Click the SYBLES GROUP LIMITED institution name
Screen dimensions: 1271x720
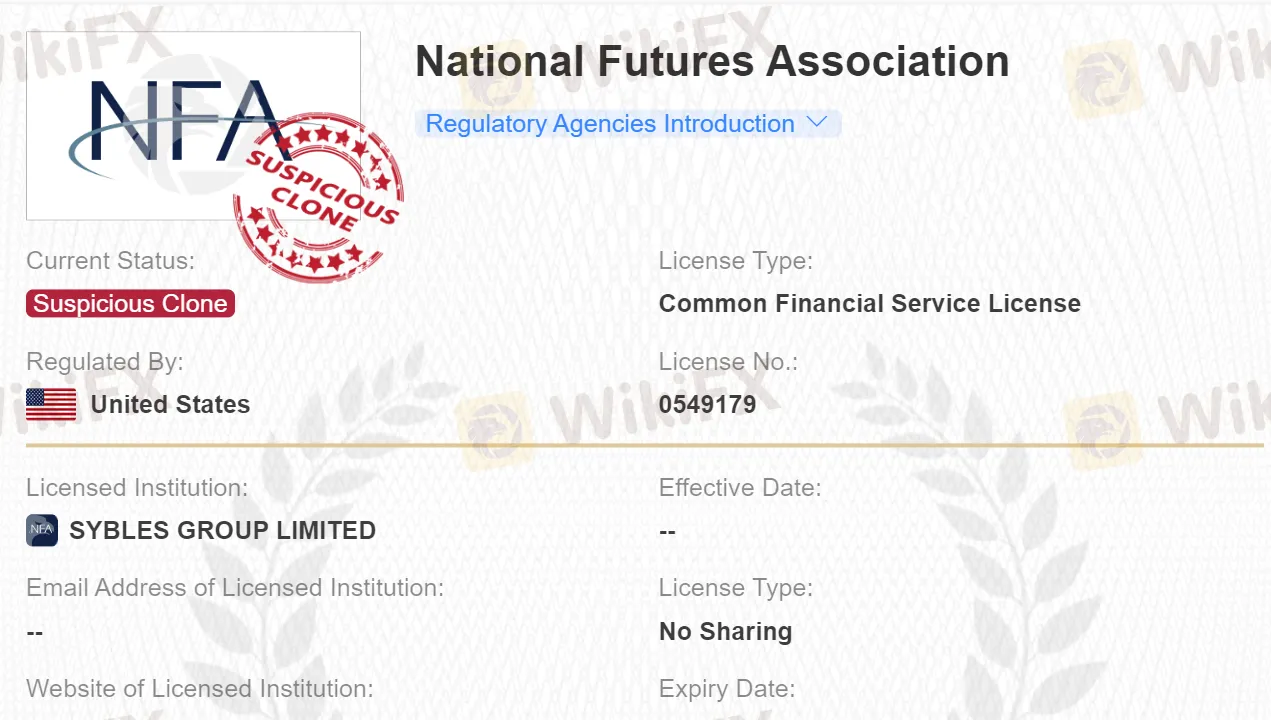222,530
